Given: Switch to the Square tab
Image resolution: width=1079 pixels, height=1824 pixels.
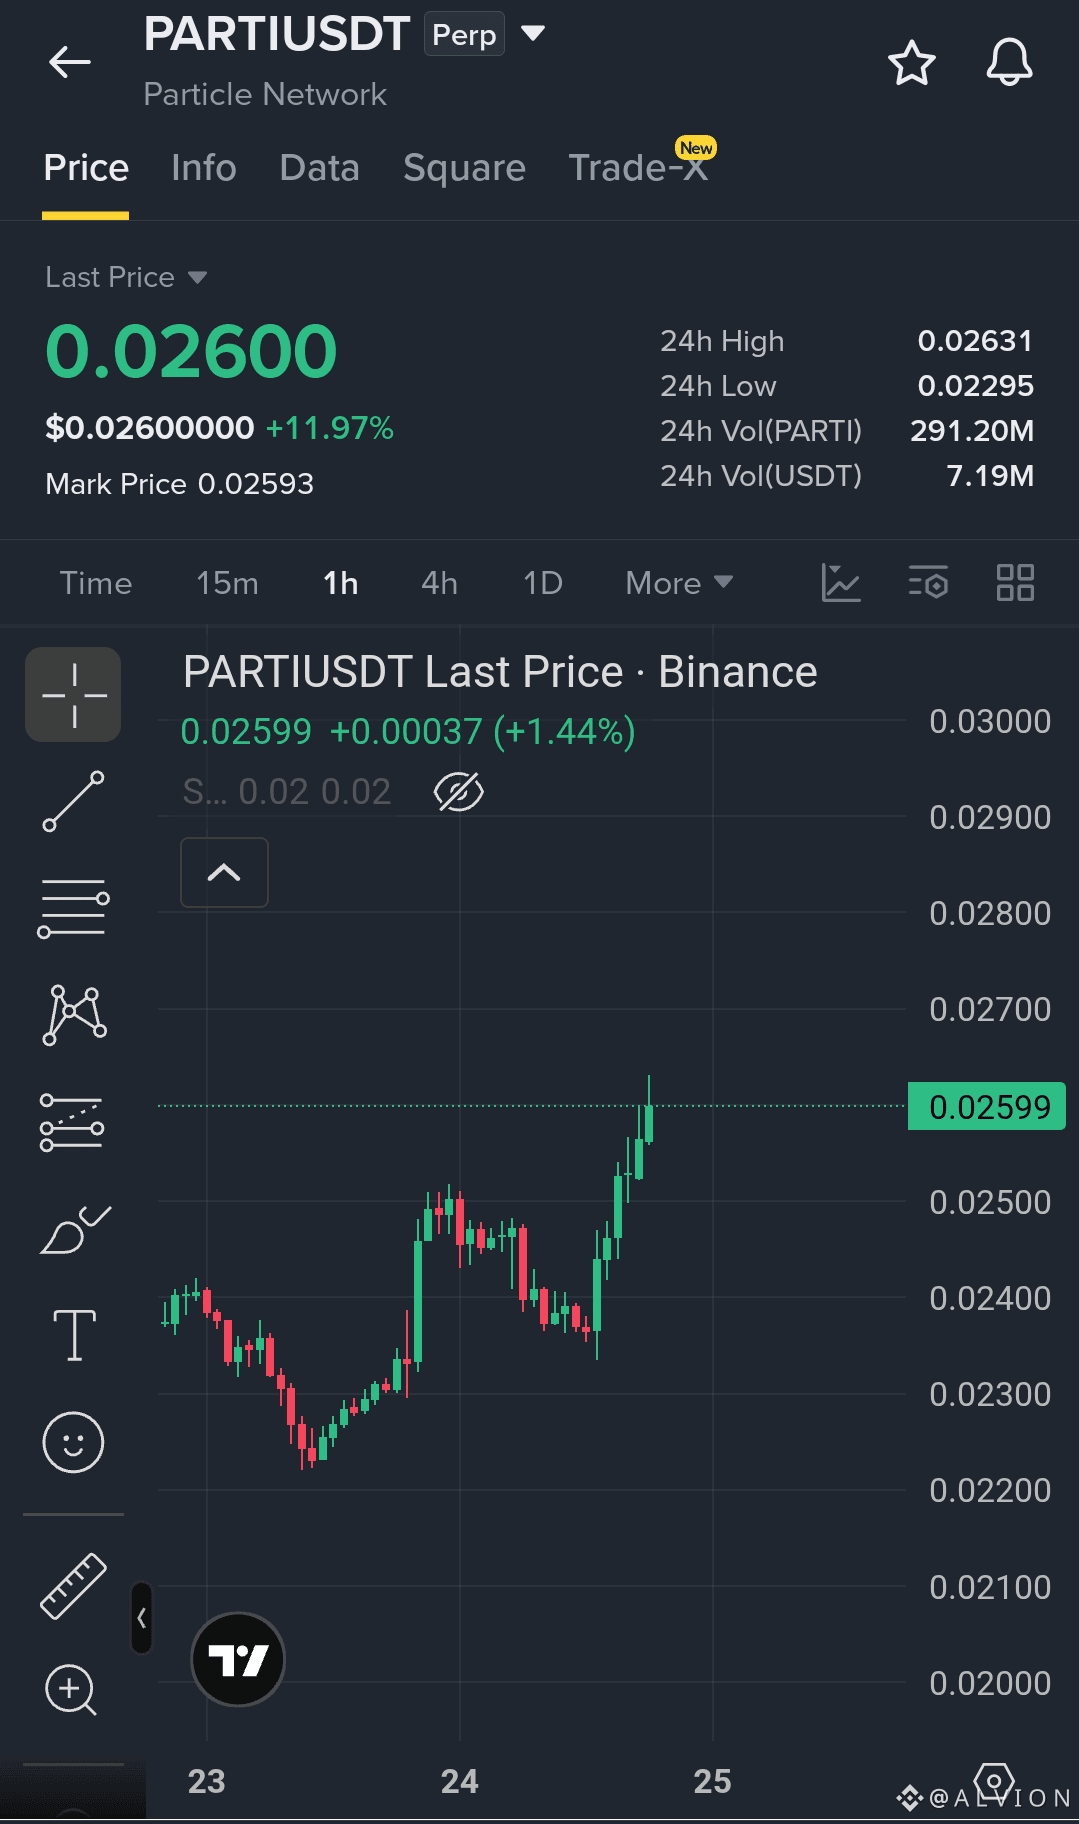Looking at the screenshot, I should tap(464, 168).
